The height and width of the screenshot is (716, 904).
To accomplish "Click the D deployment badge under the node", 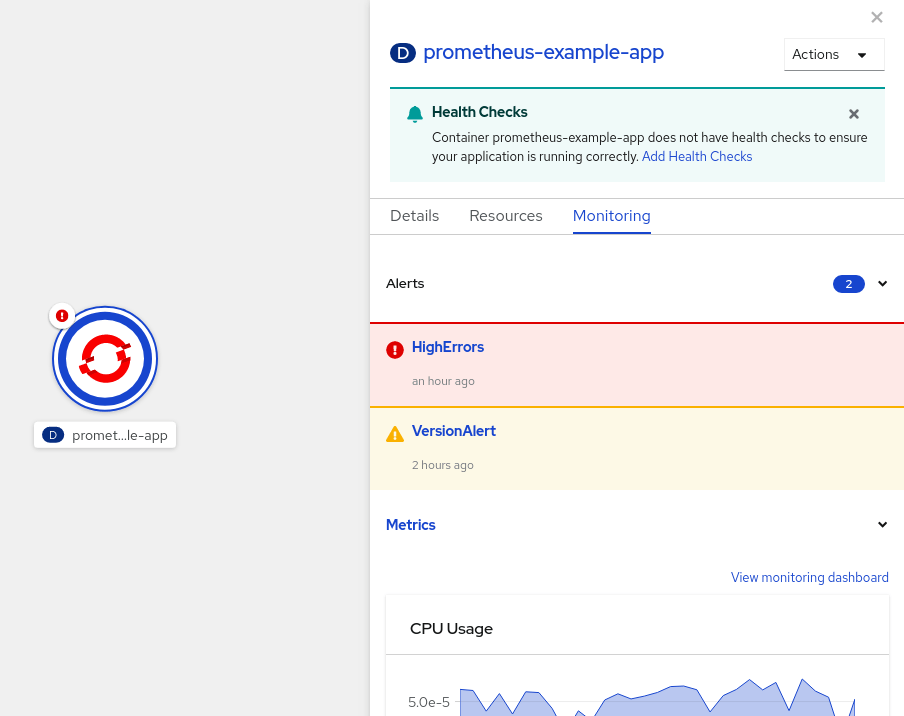I will point(52,434).
